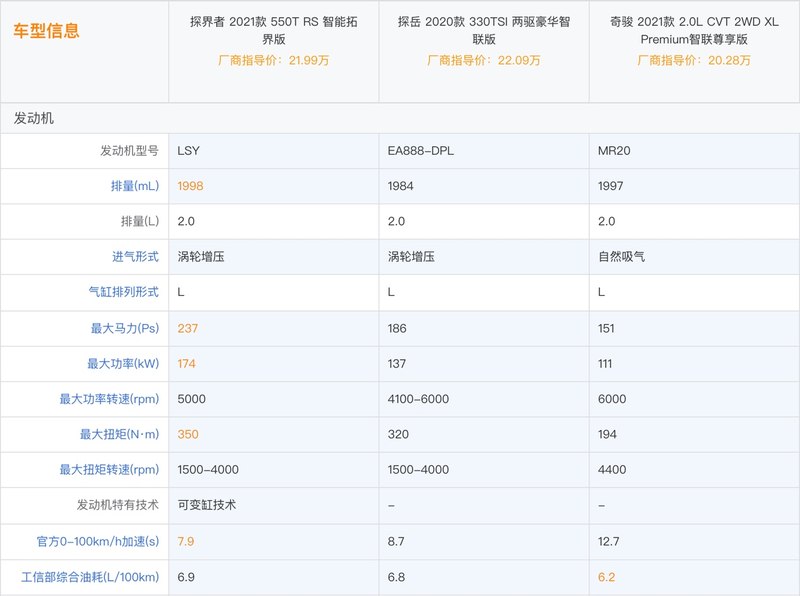Select the 发动机型号 row label
800x596 pixels.
130,151
